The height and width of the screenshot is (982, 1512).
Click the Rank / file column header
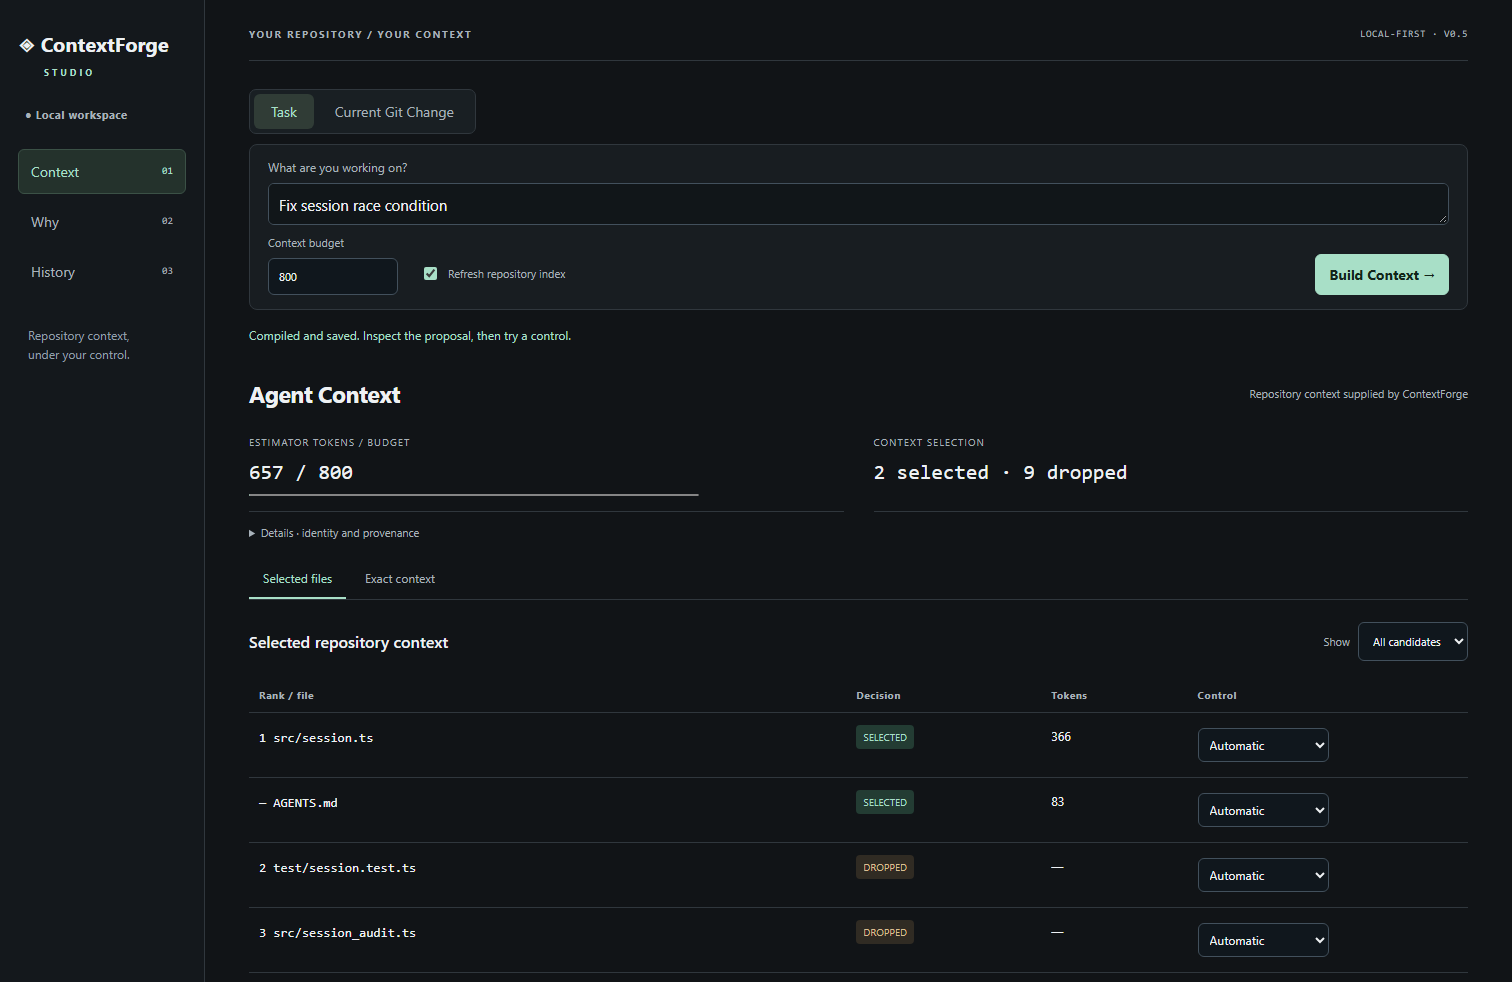click(x=286, y=696)
